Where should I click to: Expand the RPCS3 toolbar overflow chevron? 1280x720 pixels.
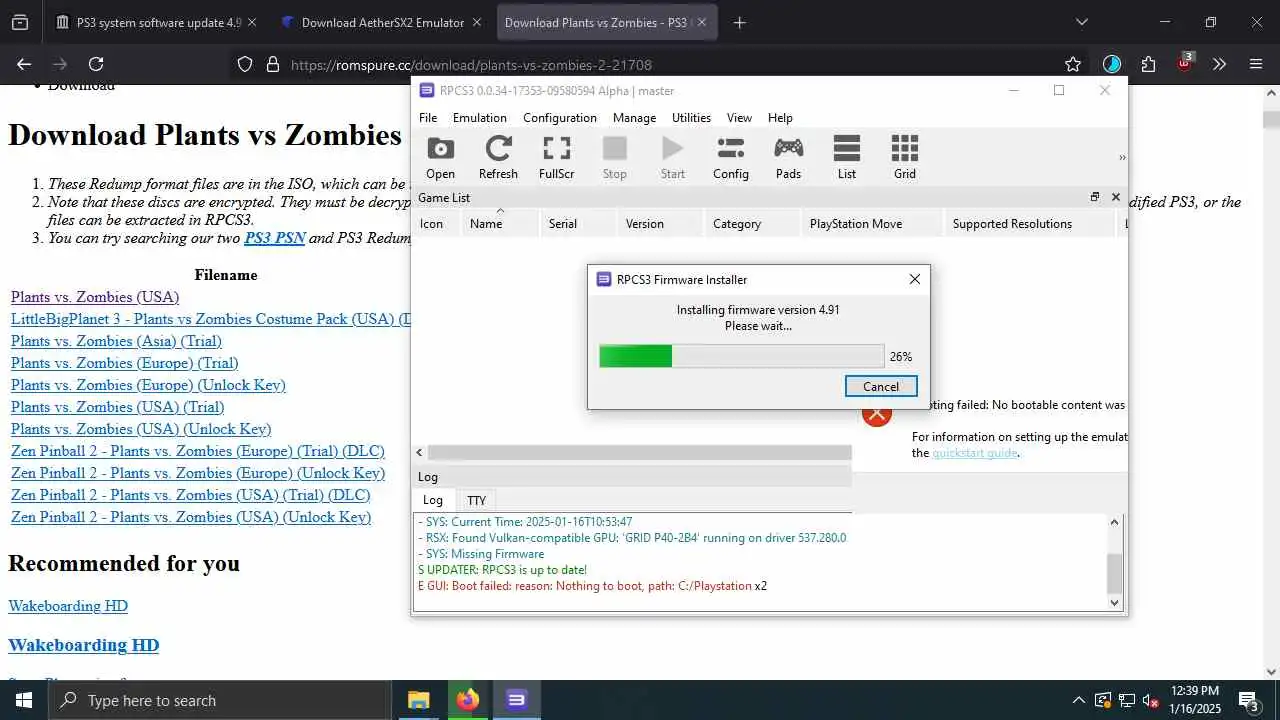(1121, 158)
